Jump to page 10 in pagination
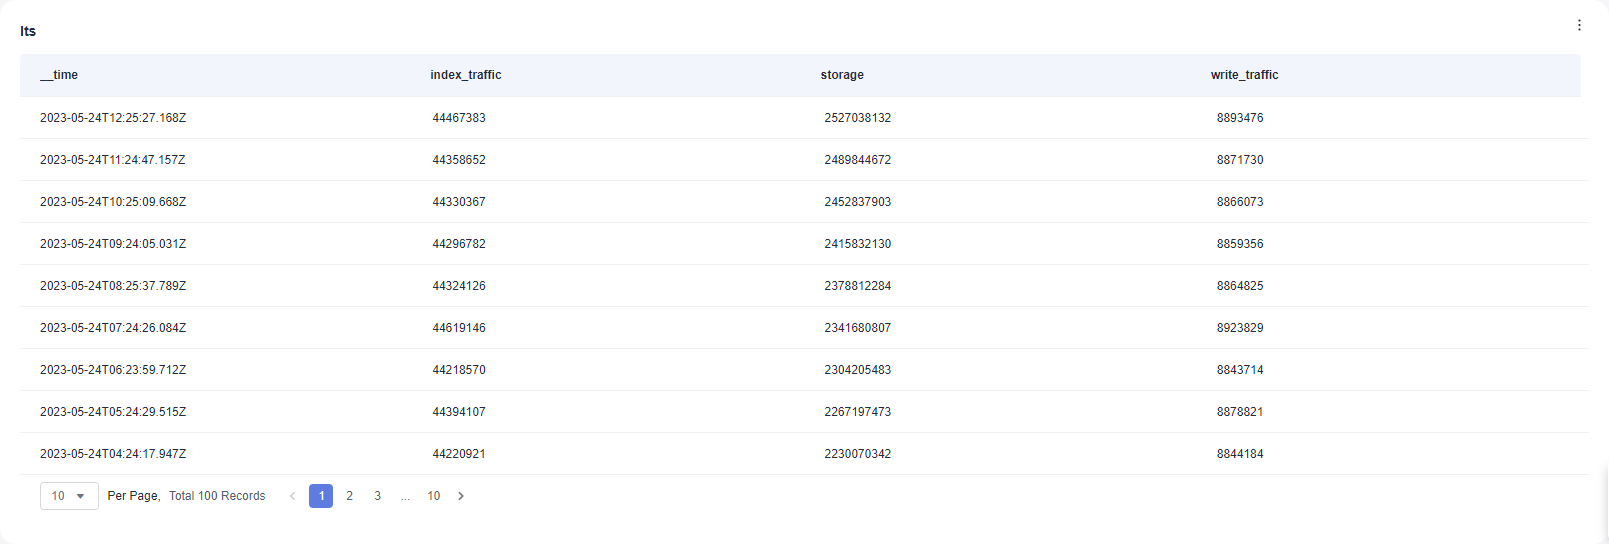 (x=434, y=496)
